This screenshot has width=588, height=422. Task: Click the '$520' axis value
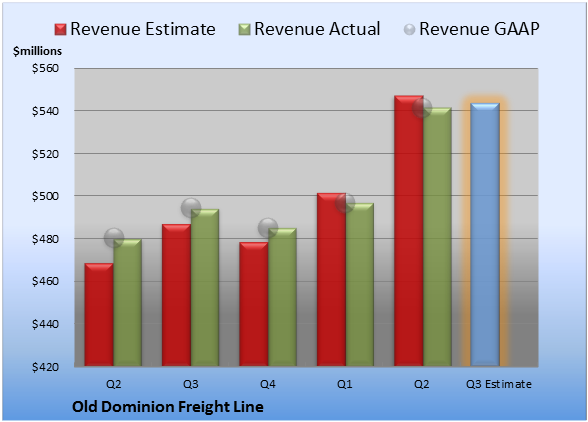click(45, 154)
